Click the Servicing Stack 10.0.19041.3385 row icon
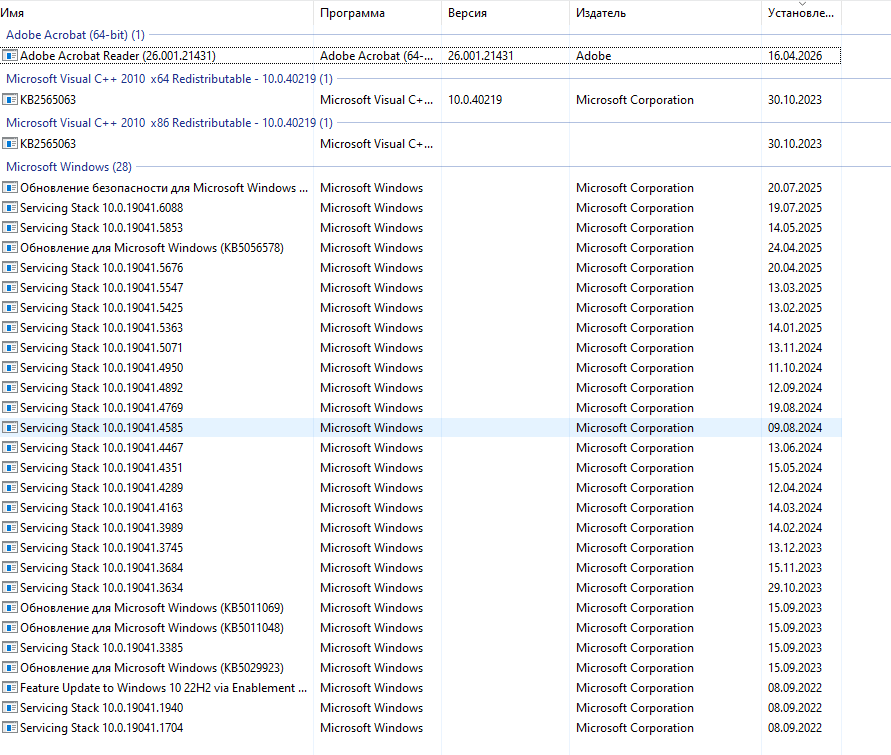This screenshot has width=891, height=755. 10,648
